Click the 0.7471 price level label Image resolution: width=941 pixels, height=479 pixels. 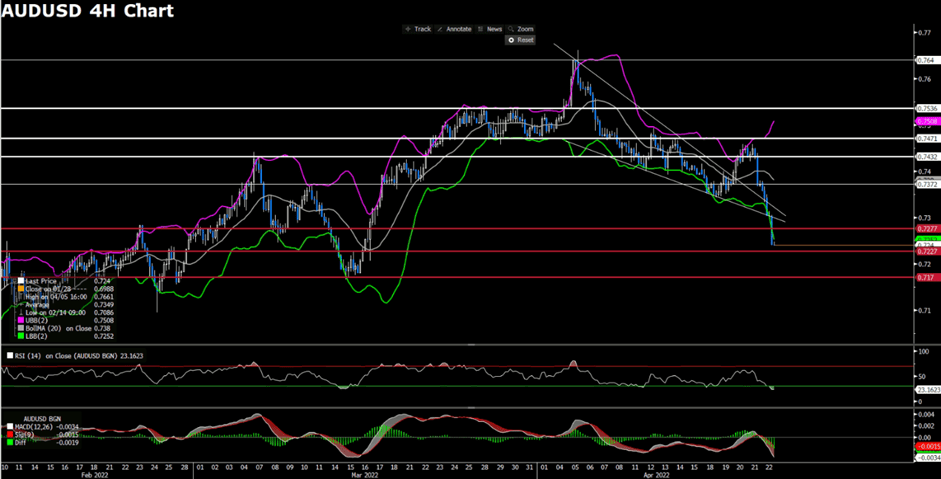[927, 139]
